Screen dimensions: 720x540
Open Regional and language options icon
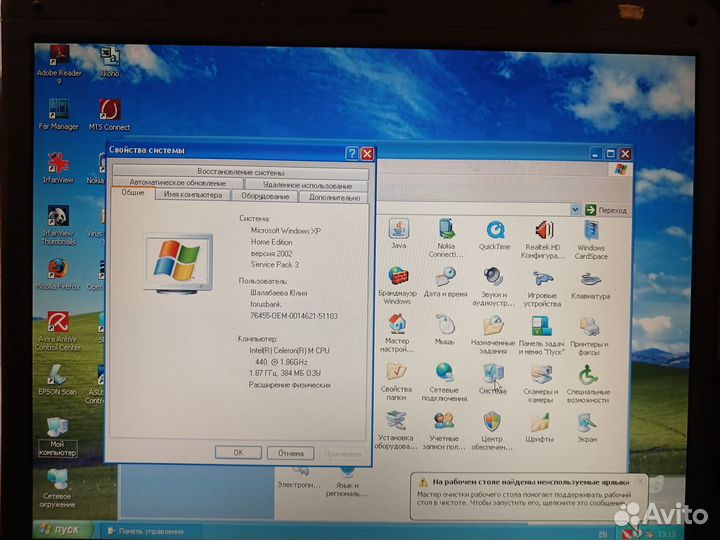pos(347,482)
